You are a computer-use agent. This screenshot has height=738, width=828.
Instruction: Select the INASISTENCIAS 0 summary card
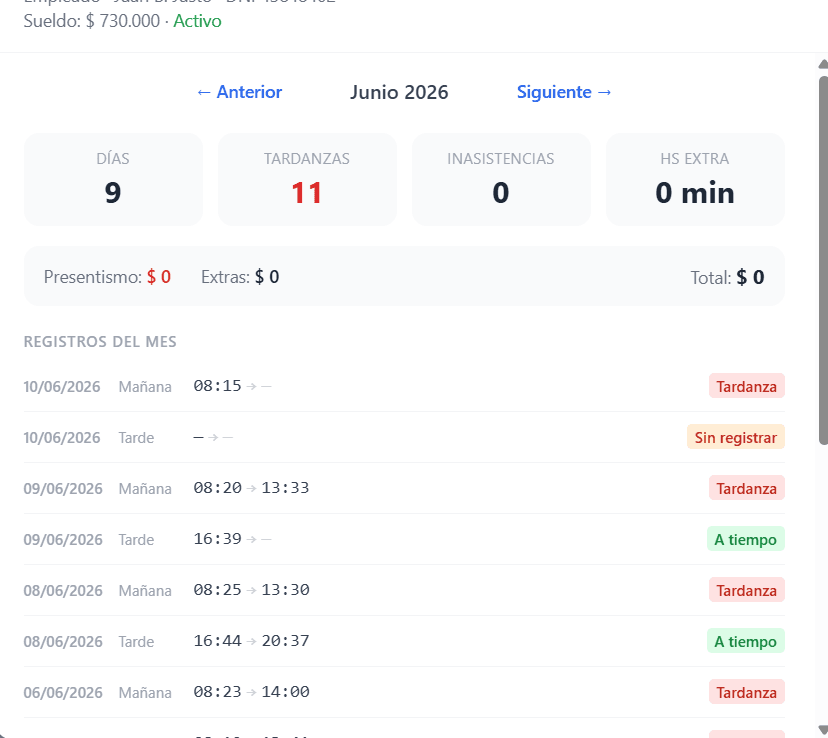501,179
